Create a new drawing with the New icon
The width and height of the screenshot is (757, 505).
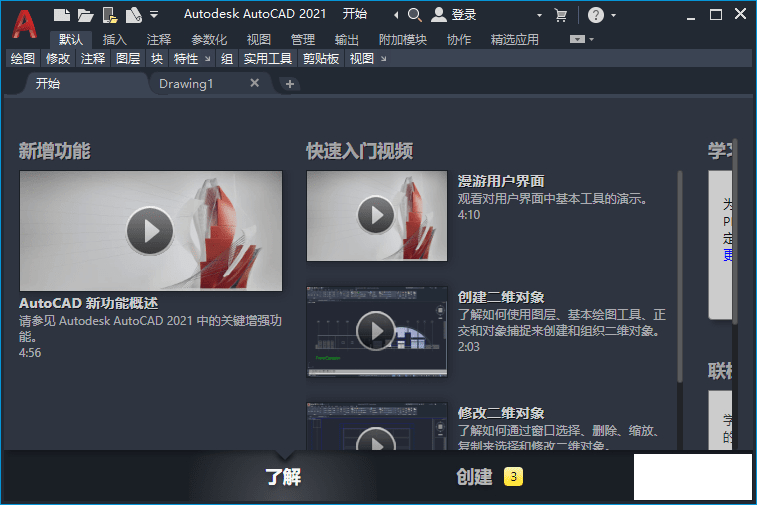click(62, 15)
